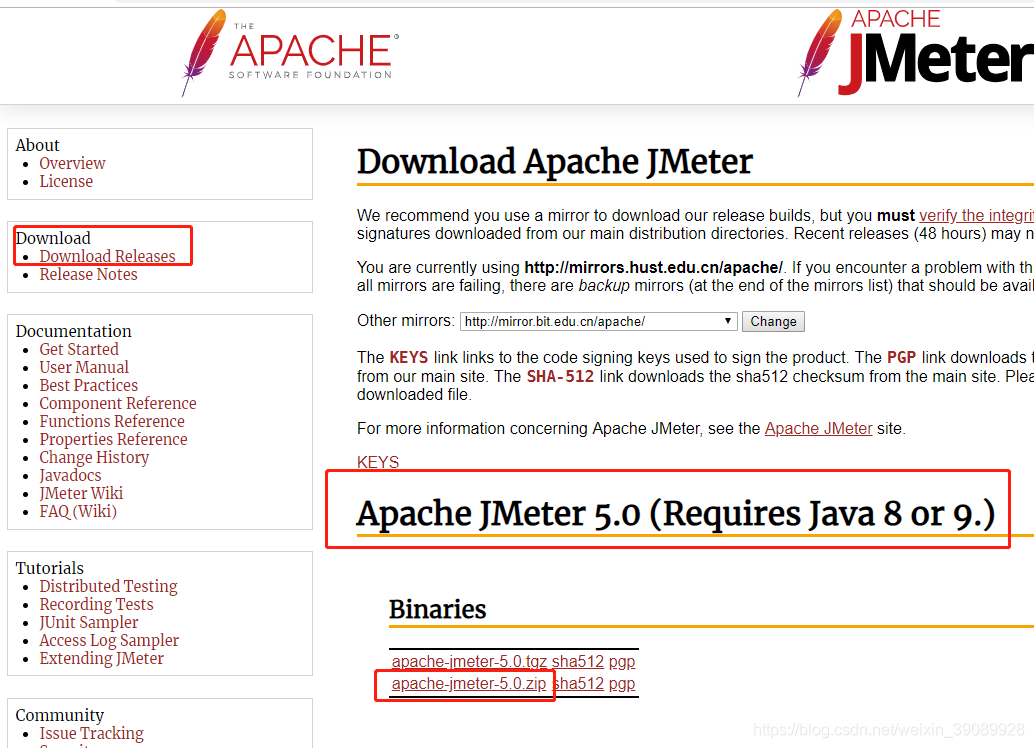Click the Apache JMeter logo
The image size is (1034, 748).
[915, 53]
